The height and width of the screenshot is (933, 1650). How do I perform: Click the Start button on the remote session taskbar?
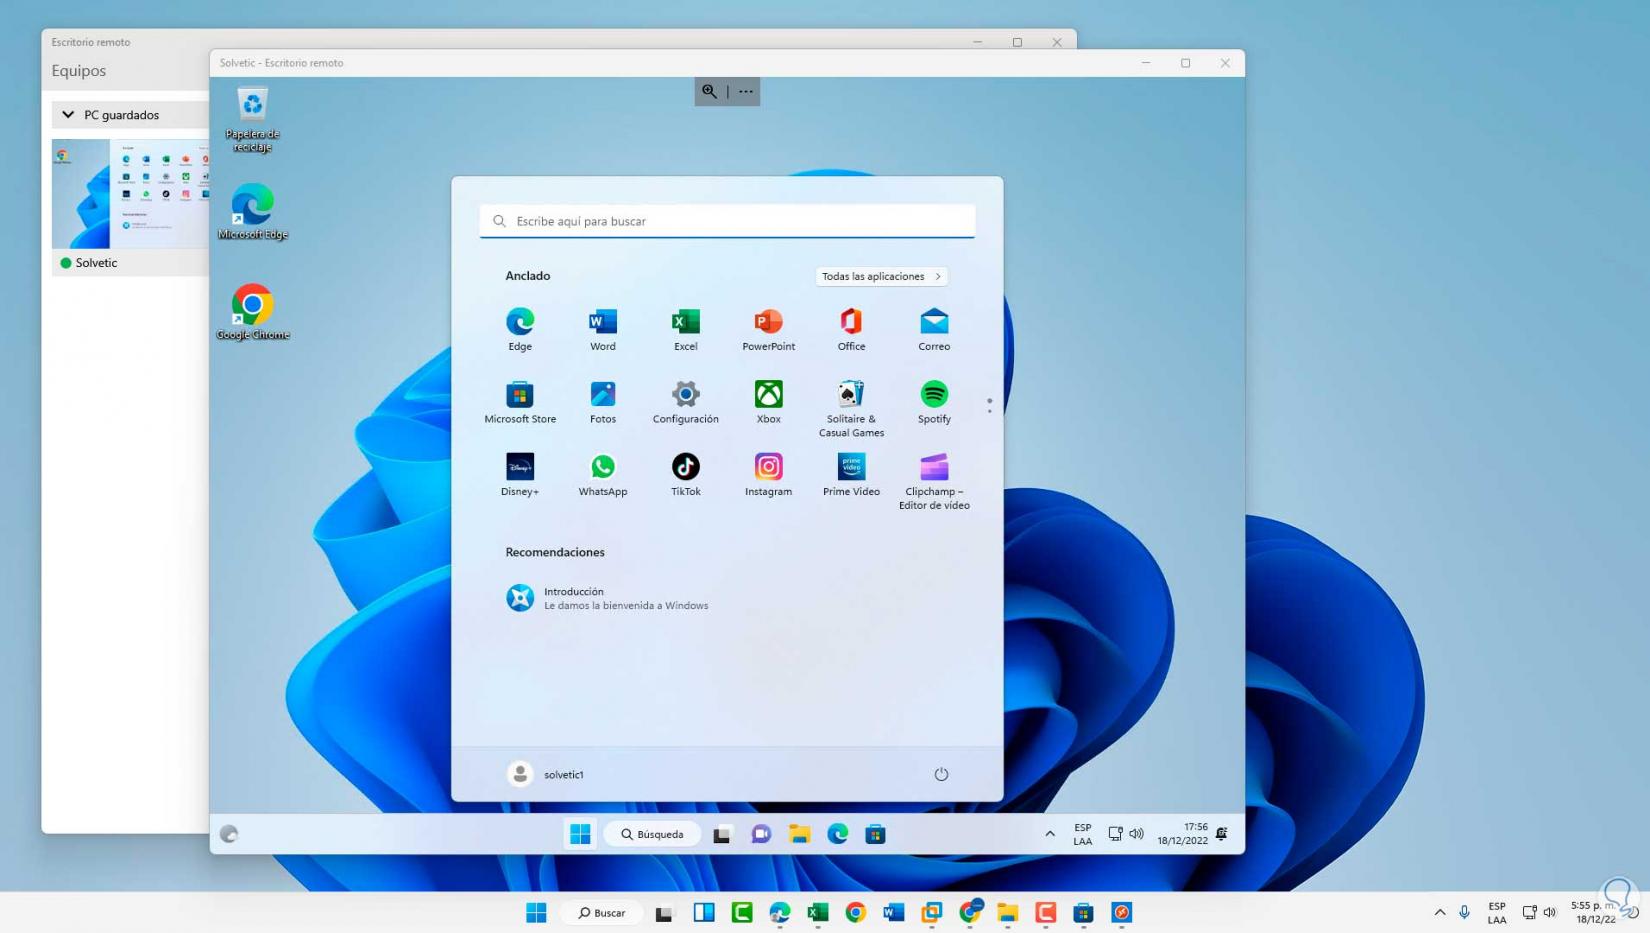click(580, 834)
